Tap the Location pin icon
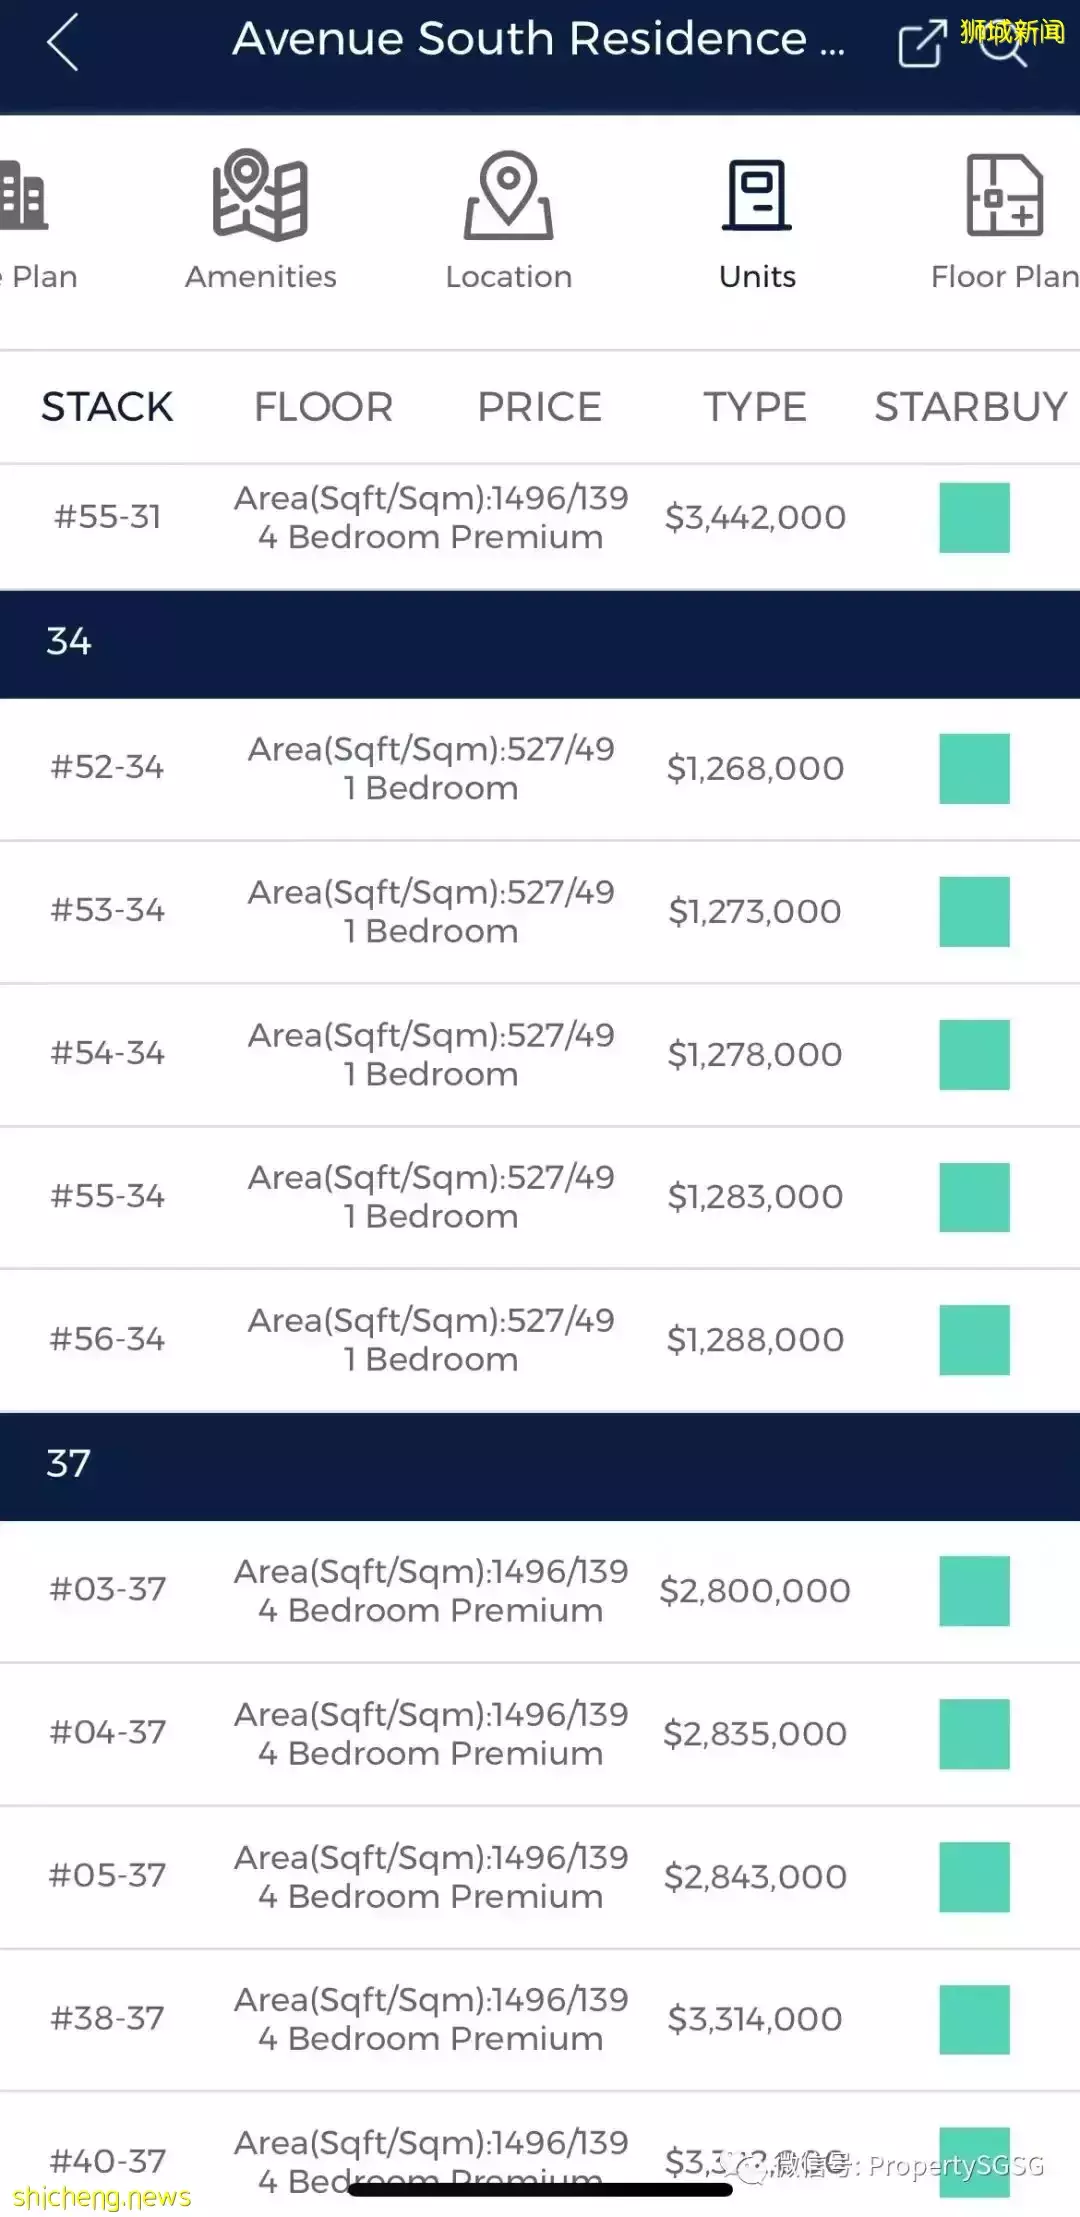 tap(508, 196)
